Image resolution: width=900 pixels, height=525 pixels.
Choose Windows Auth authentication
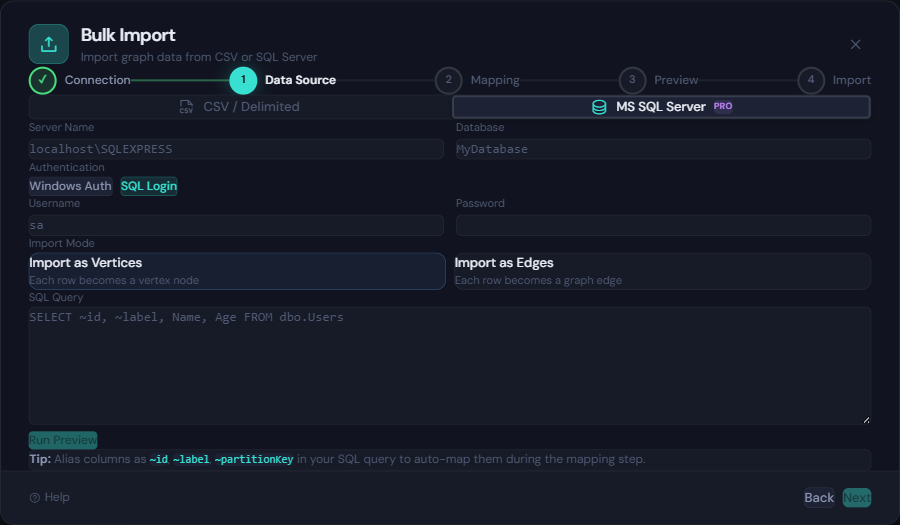click(x=71, y=186)
